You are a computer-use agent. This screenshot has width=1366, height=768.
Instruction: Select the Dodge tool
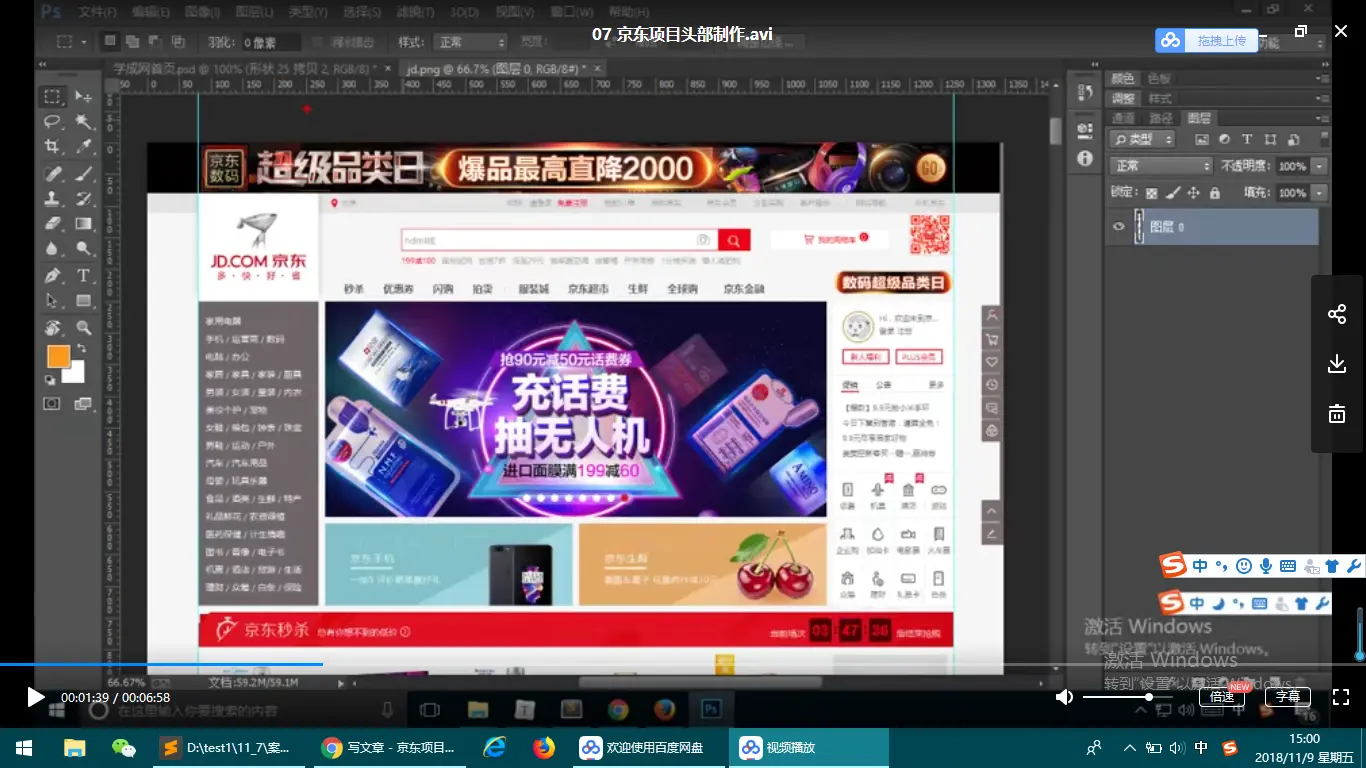pyautogui.click(x=84, y=249)
